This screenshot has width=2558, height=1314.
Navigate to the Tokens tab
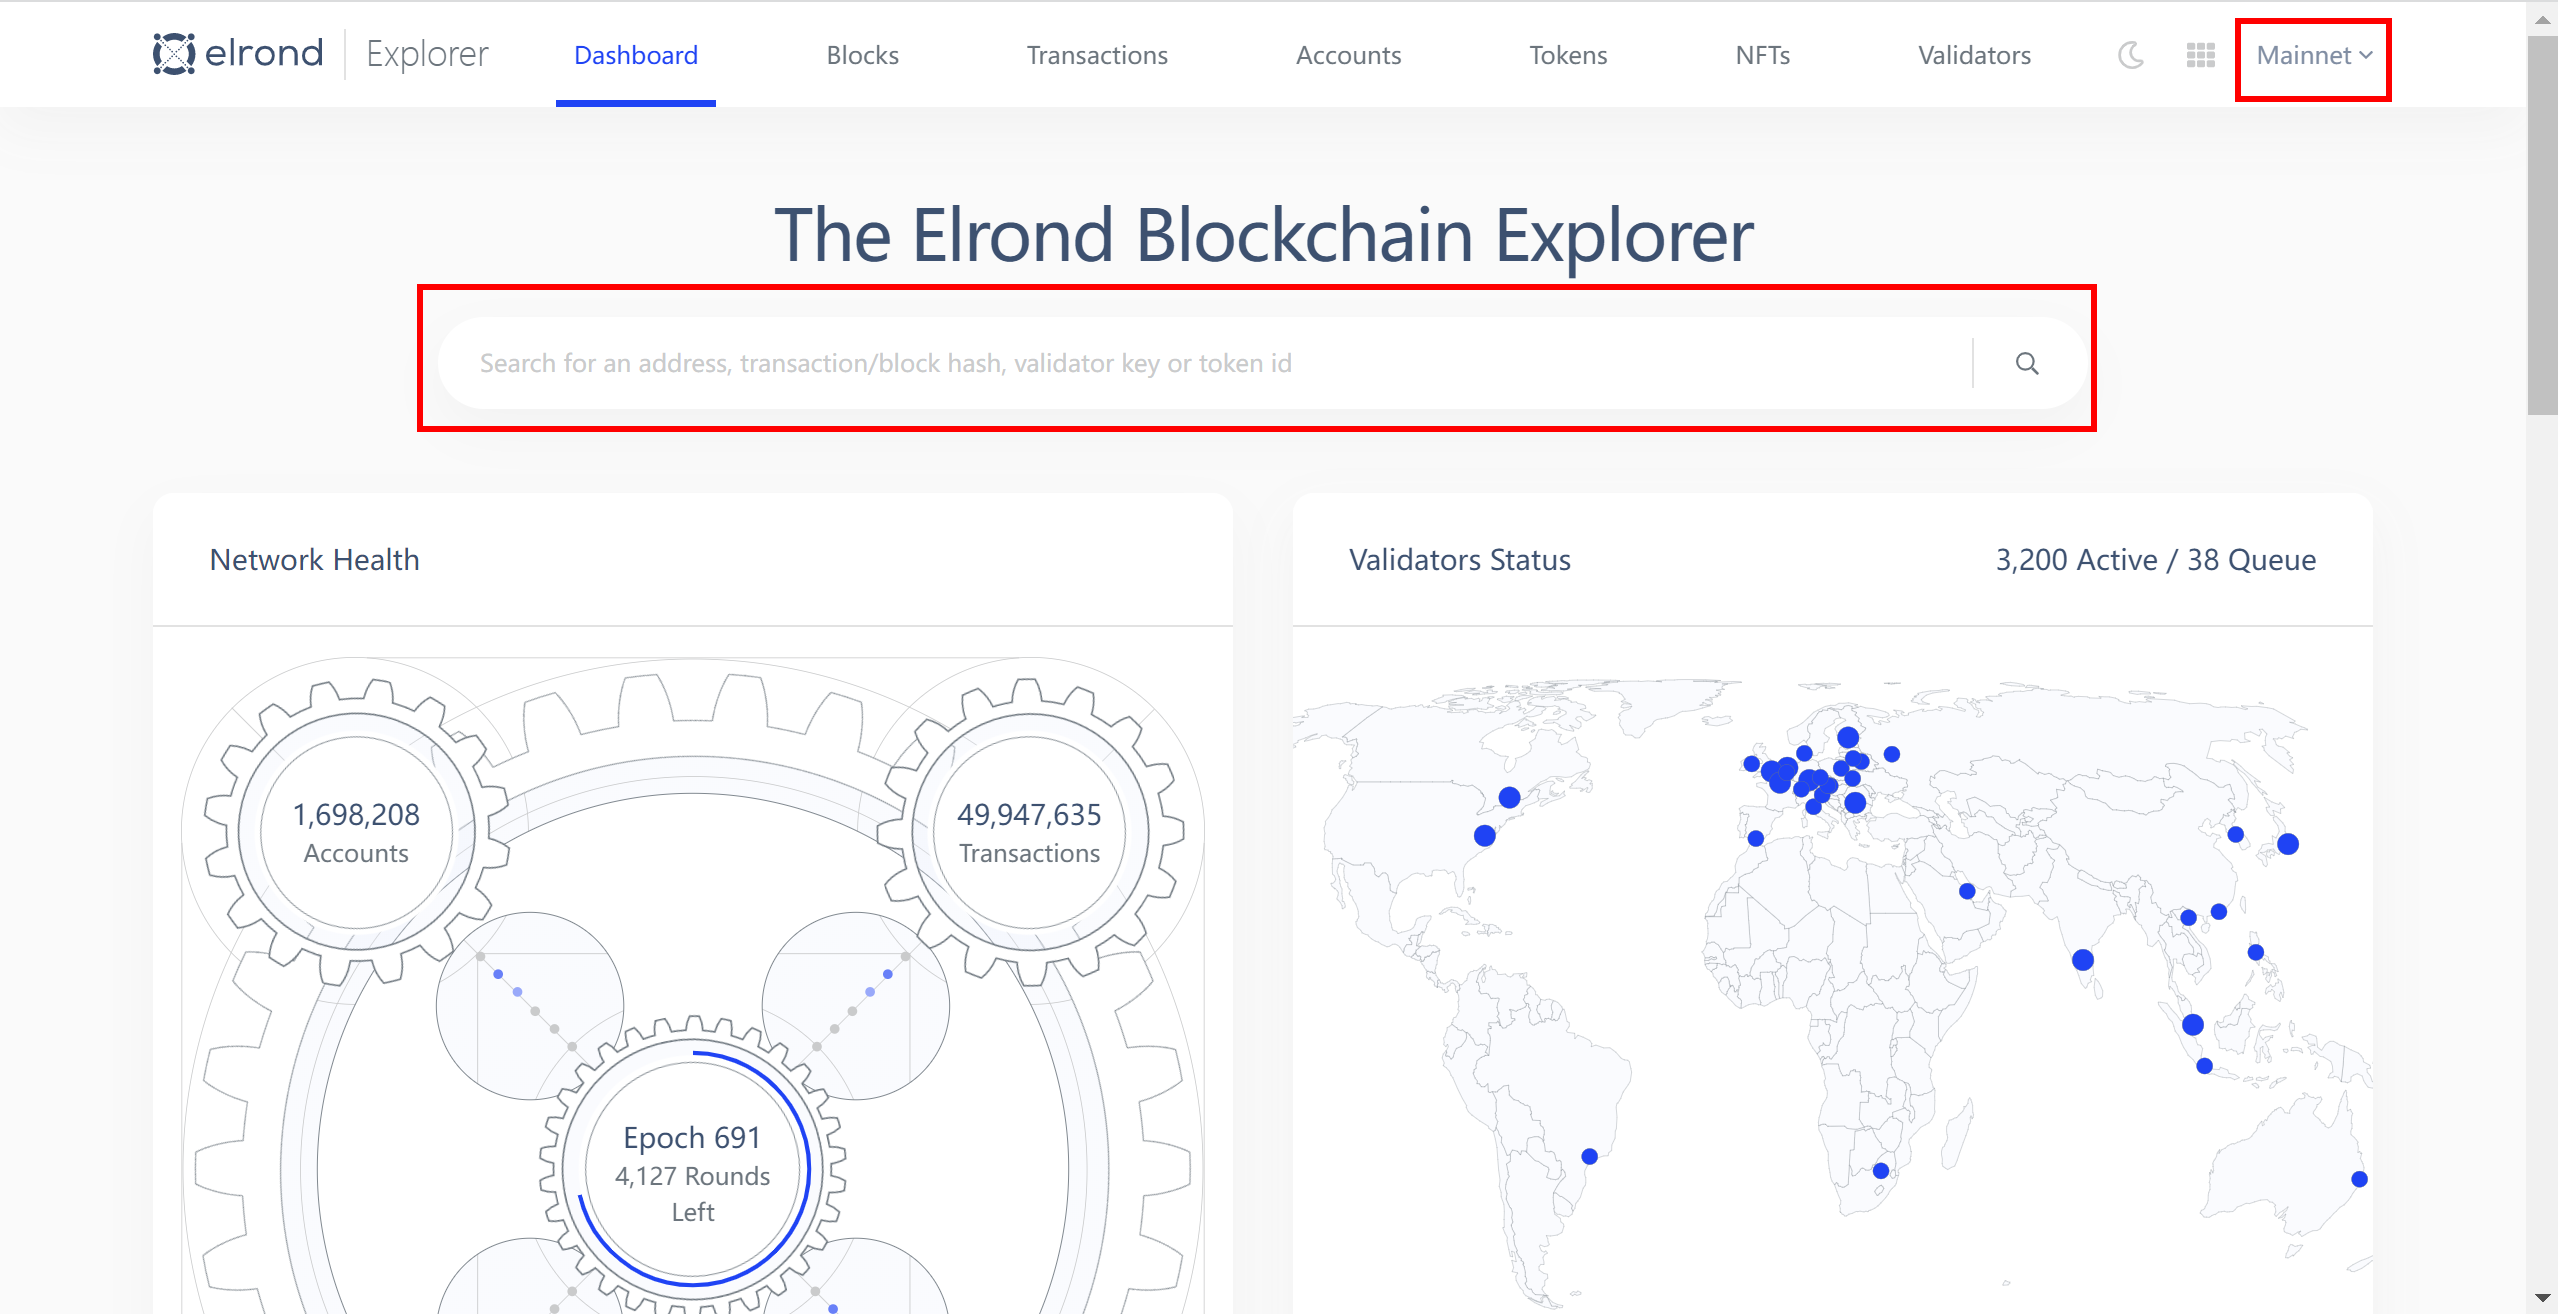pyautogui.click(x=1568, y=56)
